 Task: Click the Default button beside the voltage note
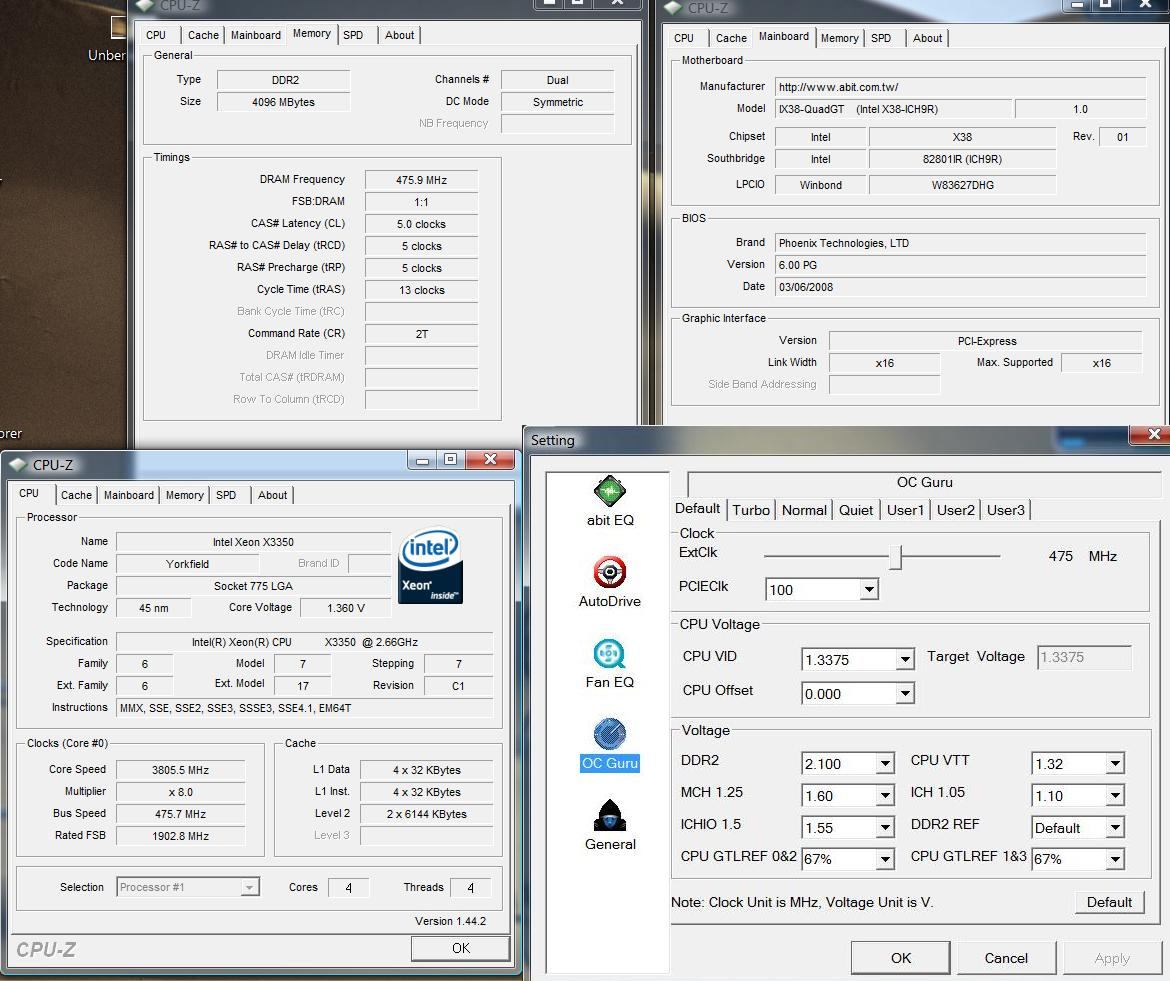1109,902
